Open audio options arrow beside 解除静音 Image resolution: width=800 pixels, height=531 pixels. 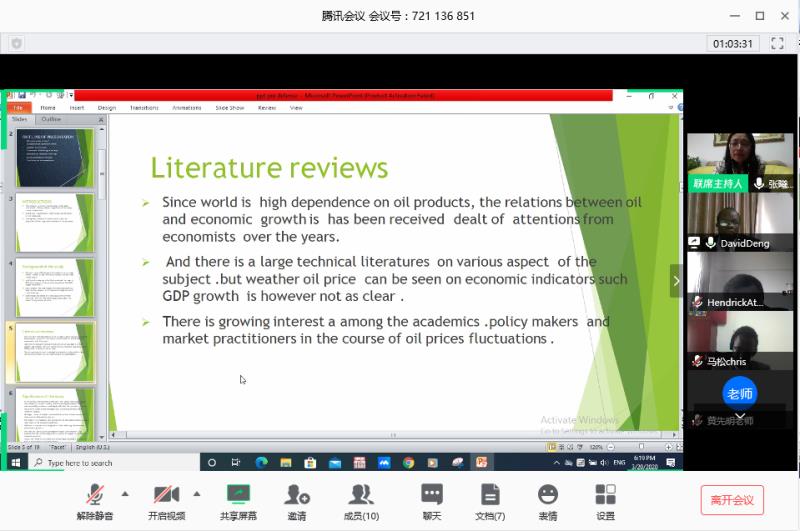125,494
